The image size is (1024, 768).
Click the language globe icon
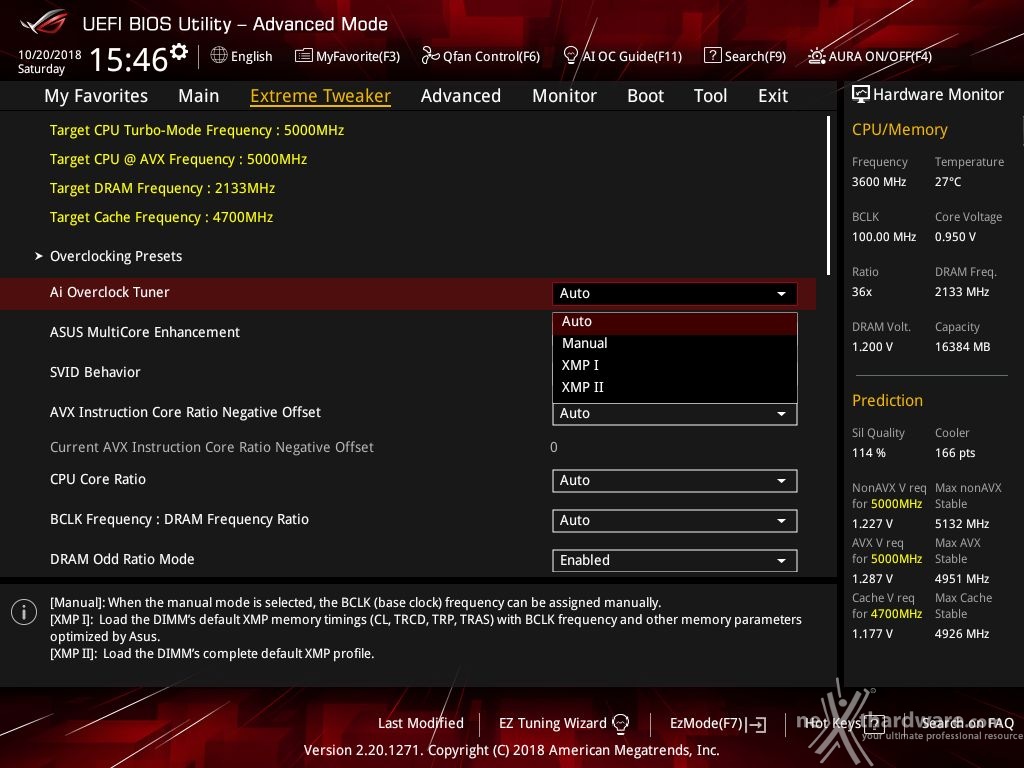219,56
